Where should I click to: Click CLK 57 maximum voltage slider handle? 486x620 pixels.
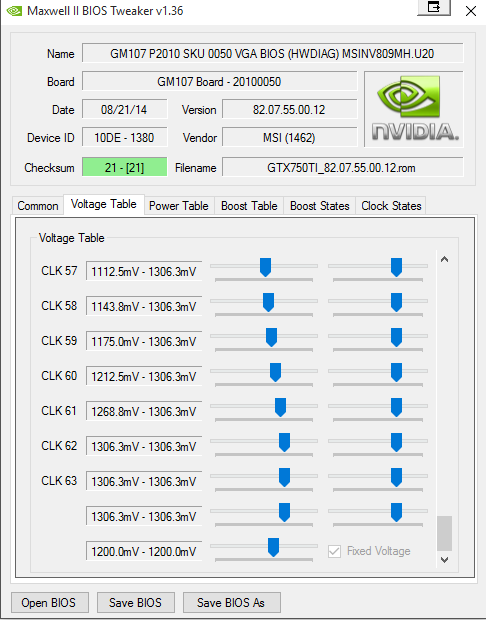tap(396, 267)
